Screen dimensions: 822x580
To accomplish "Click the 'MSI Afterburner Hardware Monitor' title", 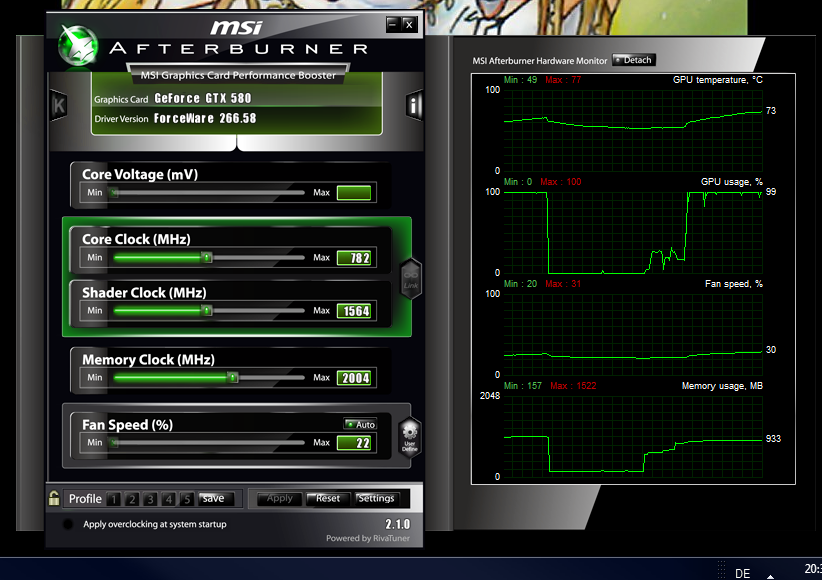I will [539, 61].
